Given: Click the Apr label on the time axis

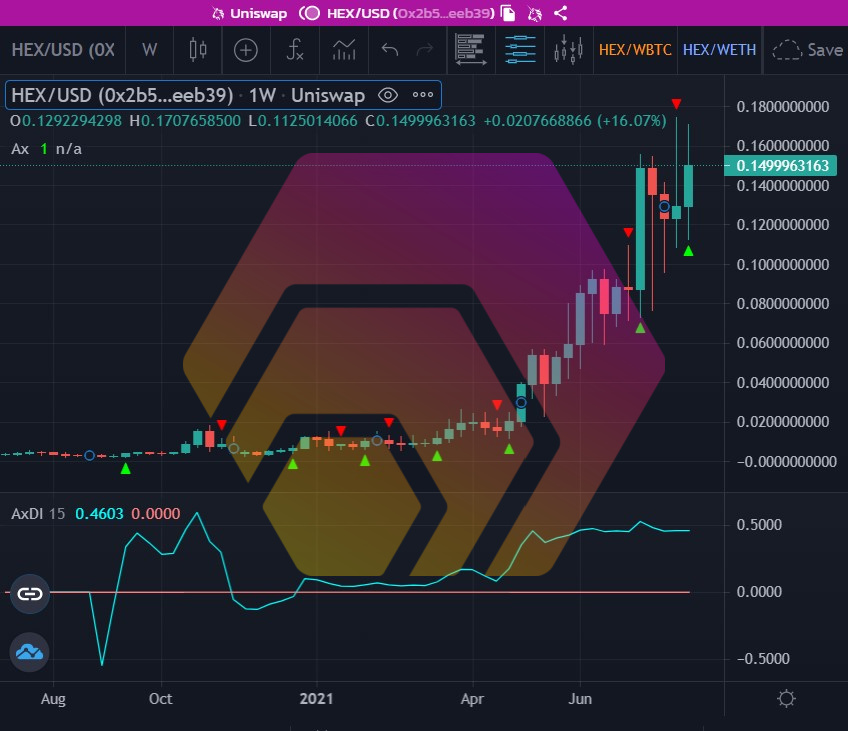Looking at the screenshot, I should tap(472, 699).
